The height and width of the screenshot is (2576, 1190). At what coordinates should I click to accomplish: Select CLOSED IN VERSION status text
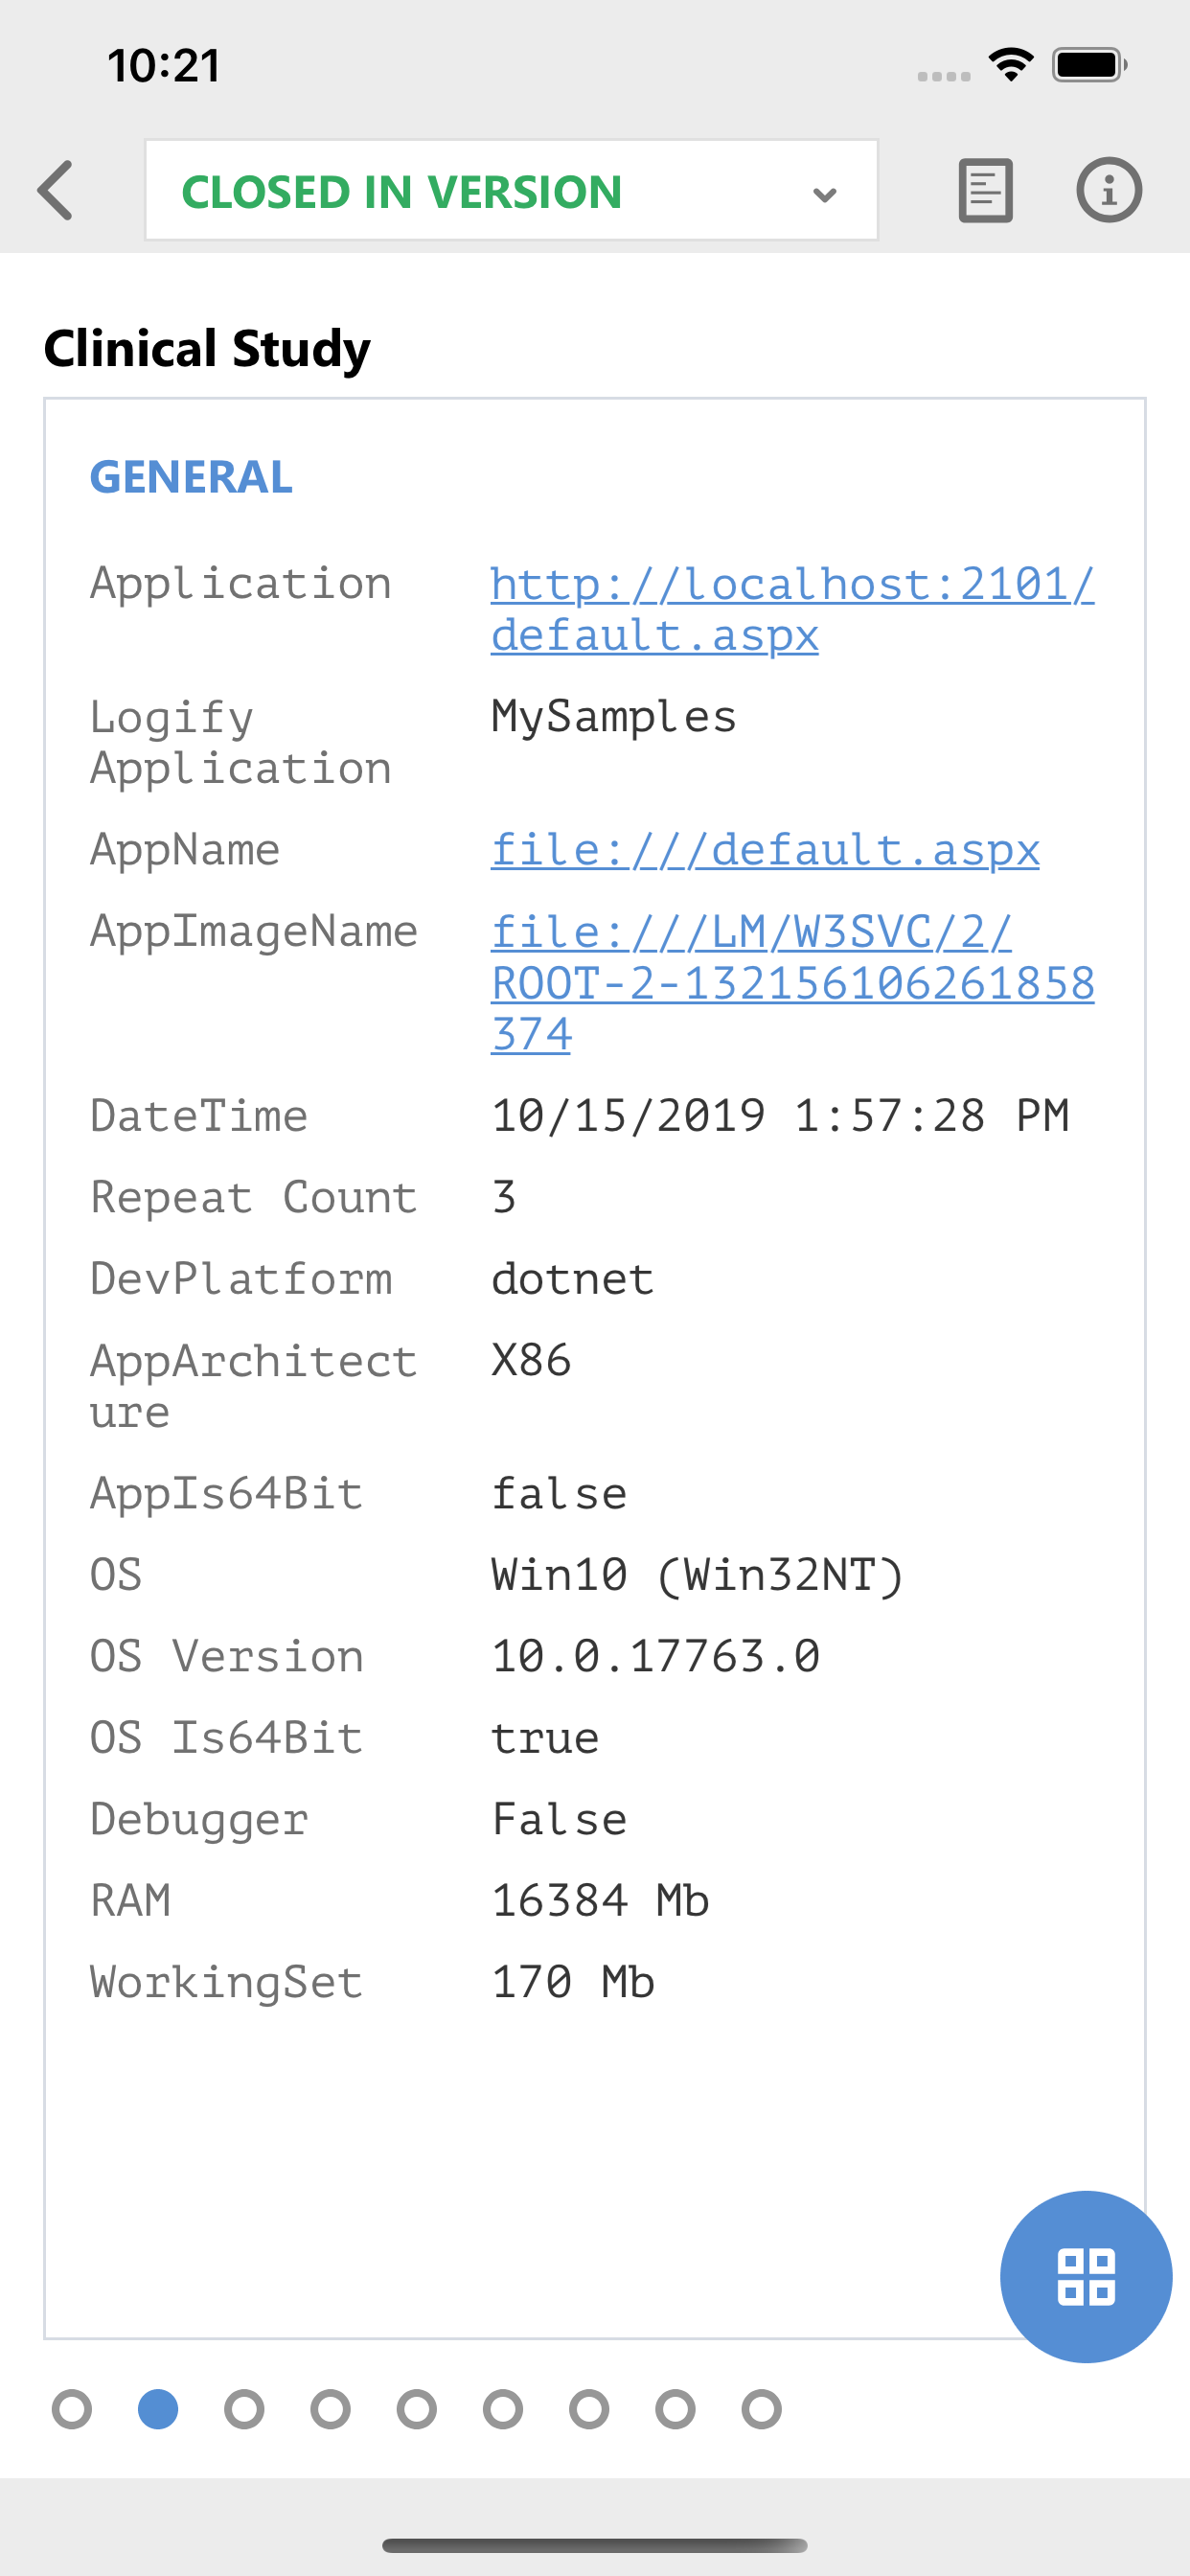[x=403, y=191]
